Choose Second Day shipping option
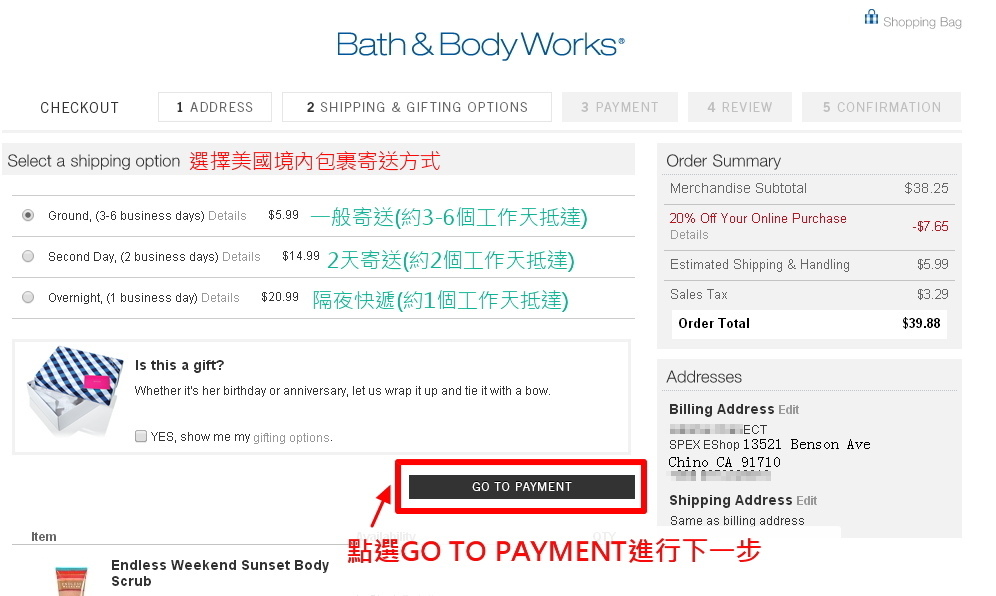This screenshot has width=996, height=596. [x=28, y=256]
